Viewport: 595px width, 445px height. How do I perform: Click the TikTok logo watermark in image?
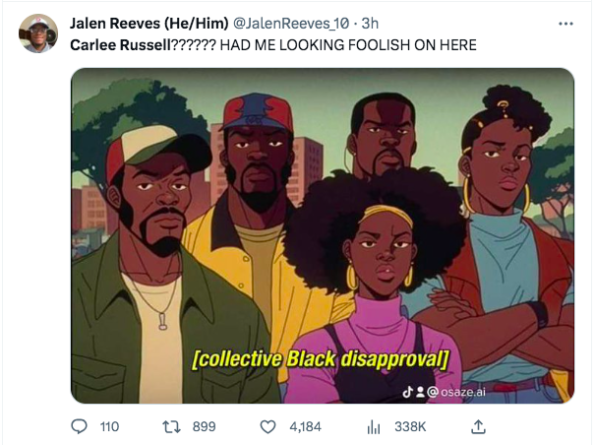click(x=408, y=392)
